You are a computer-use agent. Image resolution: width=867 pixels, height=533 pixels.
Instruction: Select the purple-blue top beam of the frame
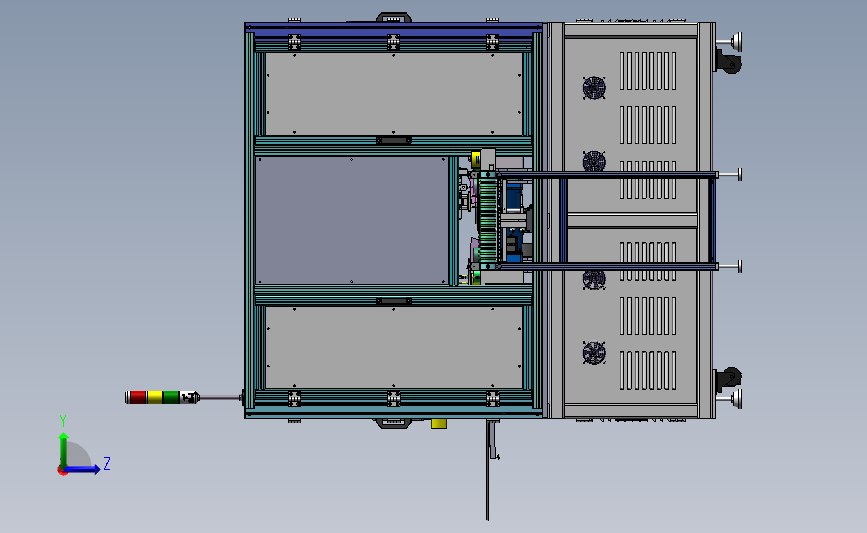pos(394,30)
